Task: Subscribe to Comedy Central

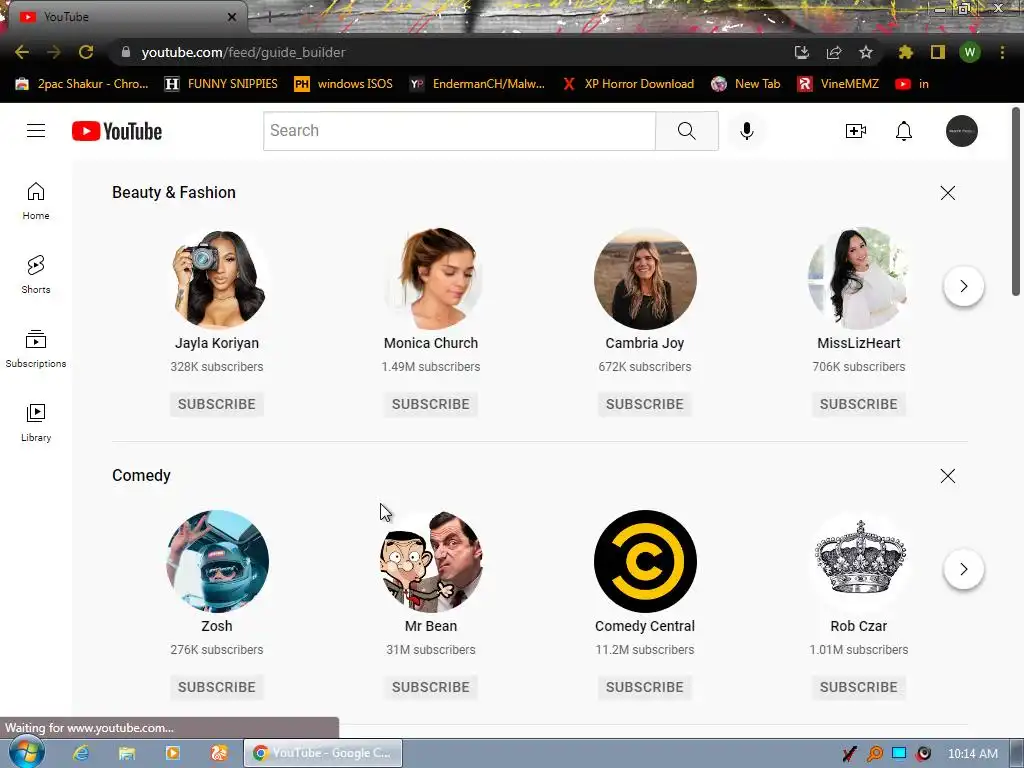Action: [645, 687]
